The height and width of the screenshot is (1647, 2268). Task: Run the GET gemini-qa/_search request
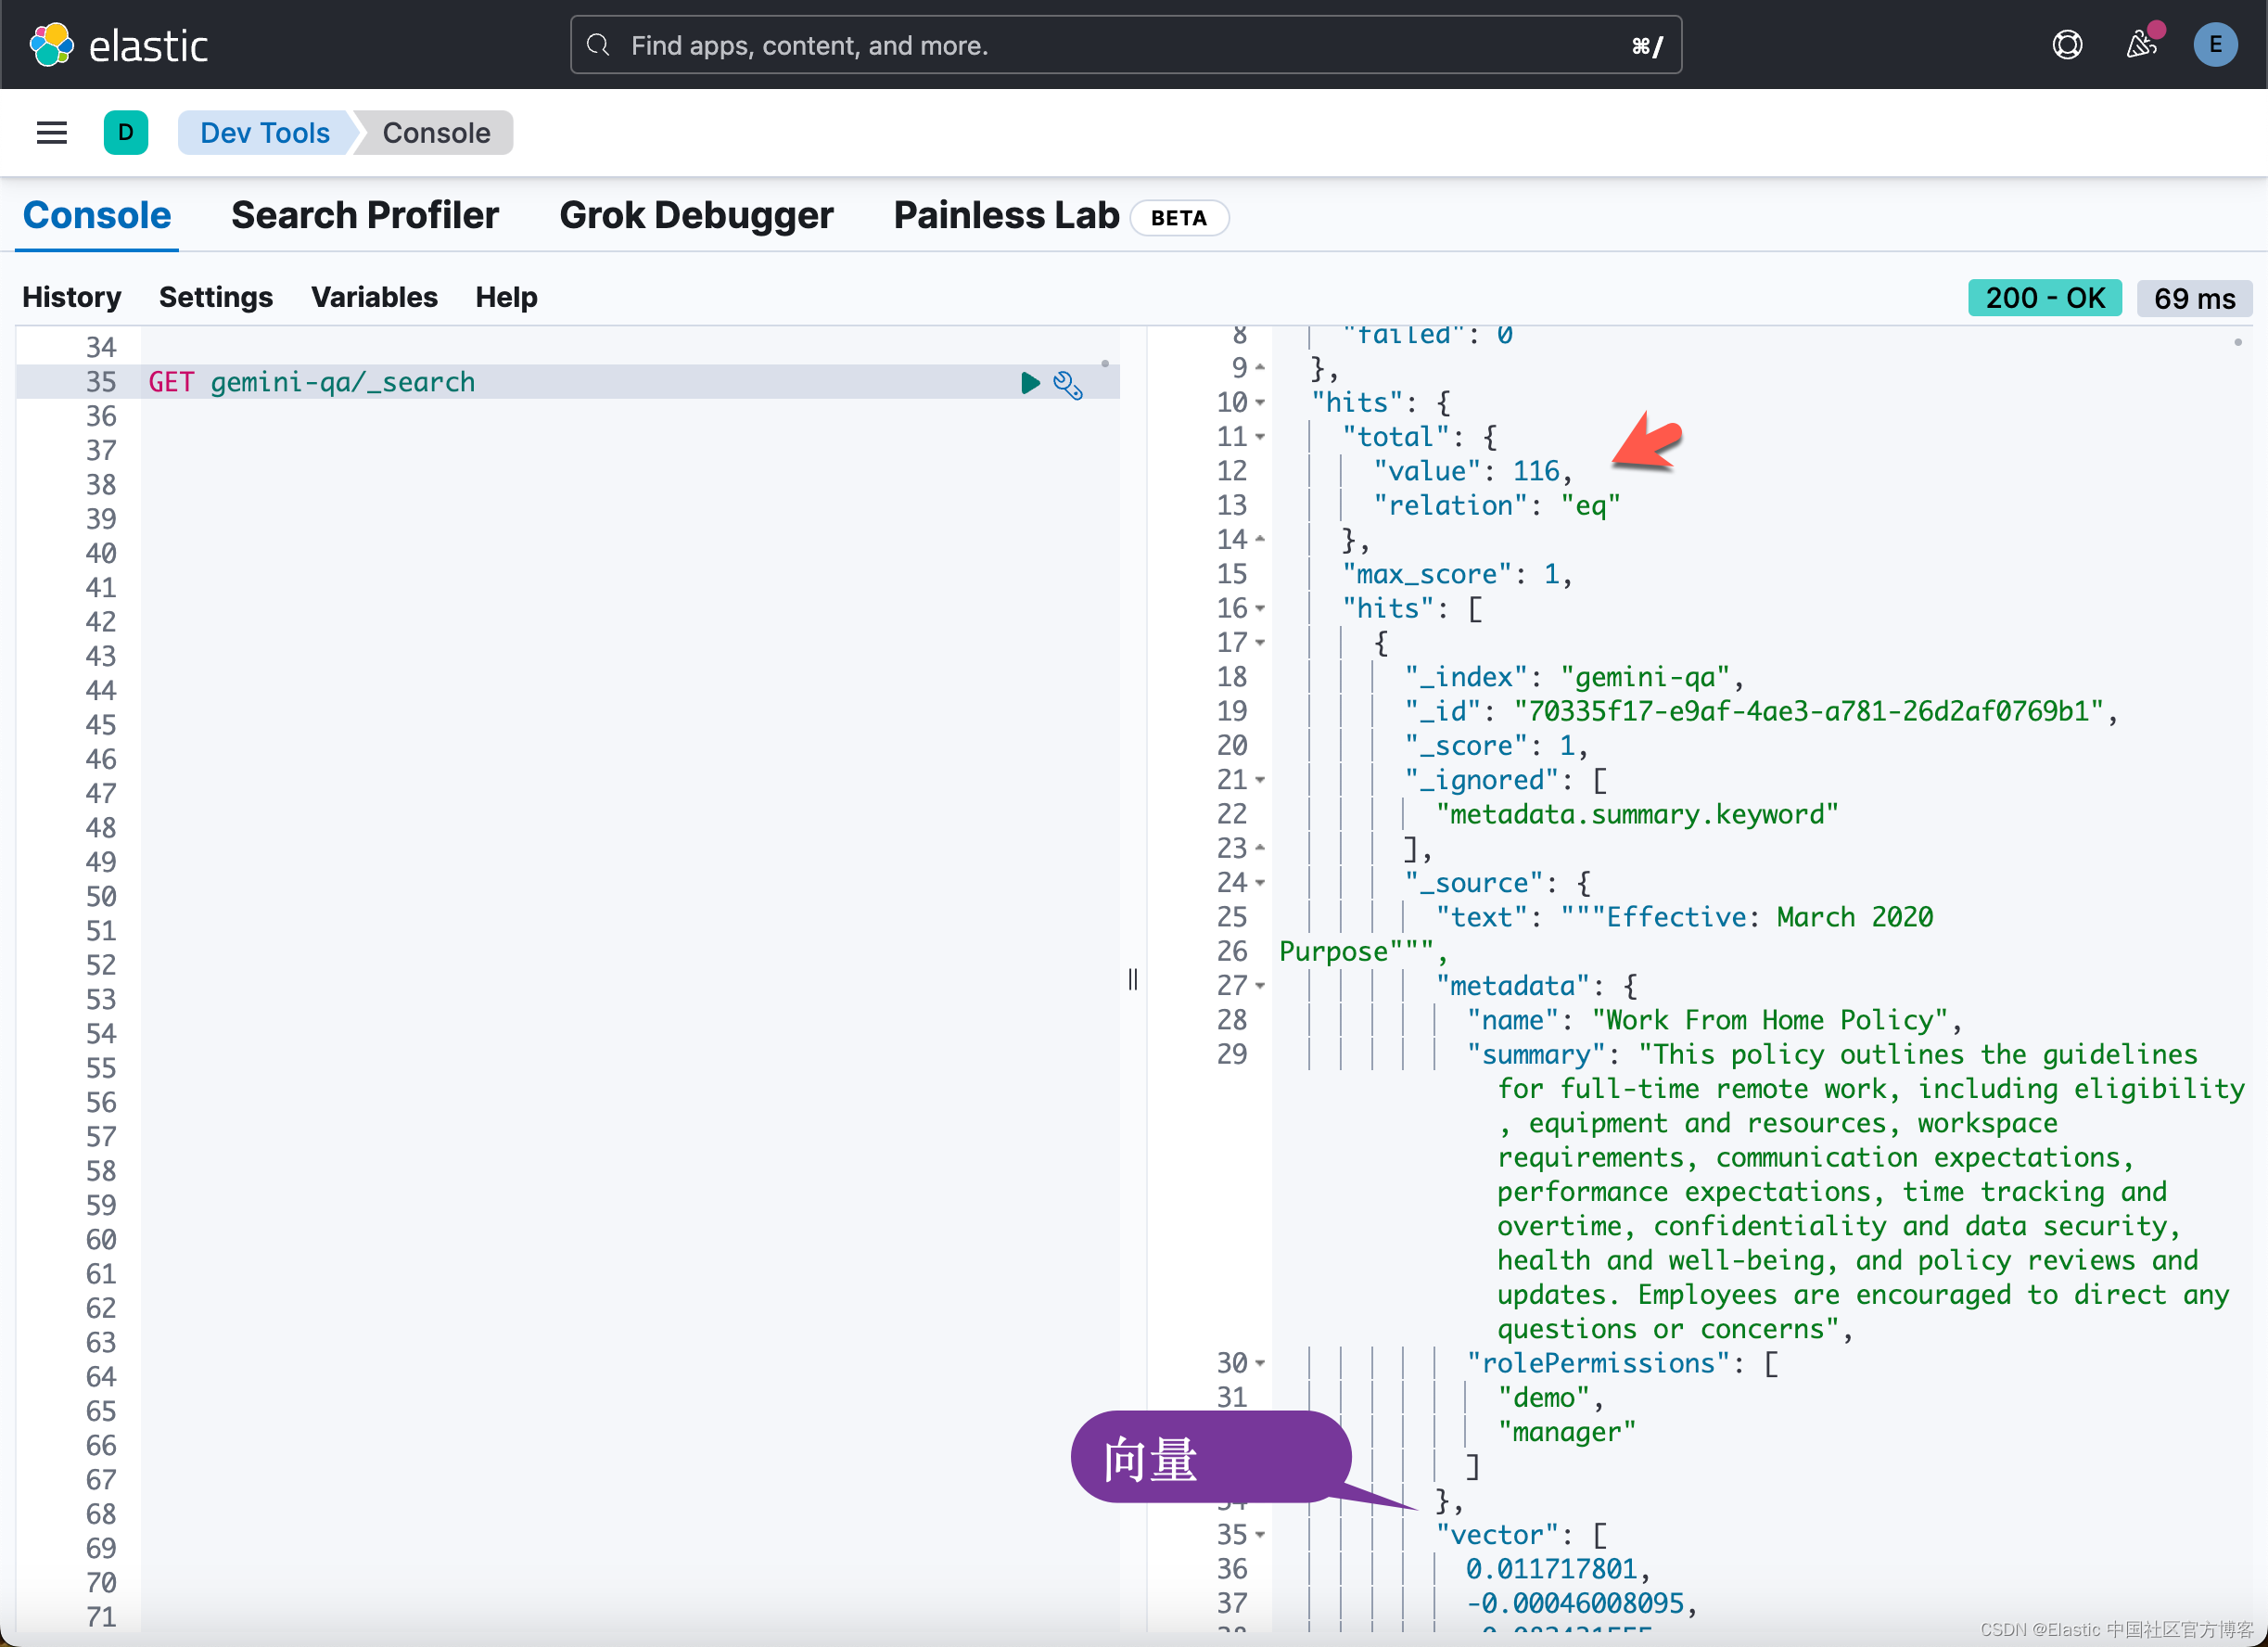tap(1030, 382)
